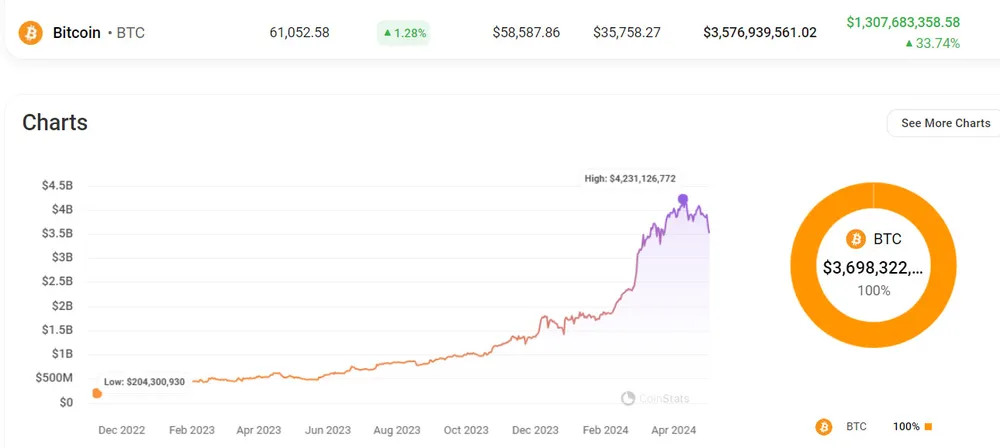Click the Low: $204,300,930 label
This screenshot has height=448, width=1000.
pyautogui.click(x=145, y=382)
